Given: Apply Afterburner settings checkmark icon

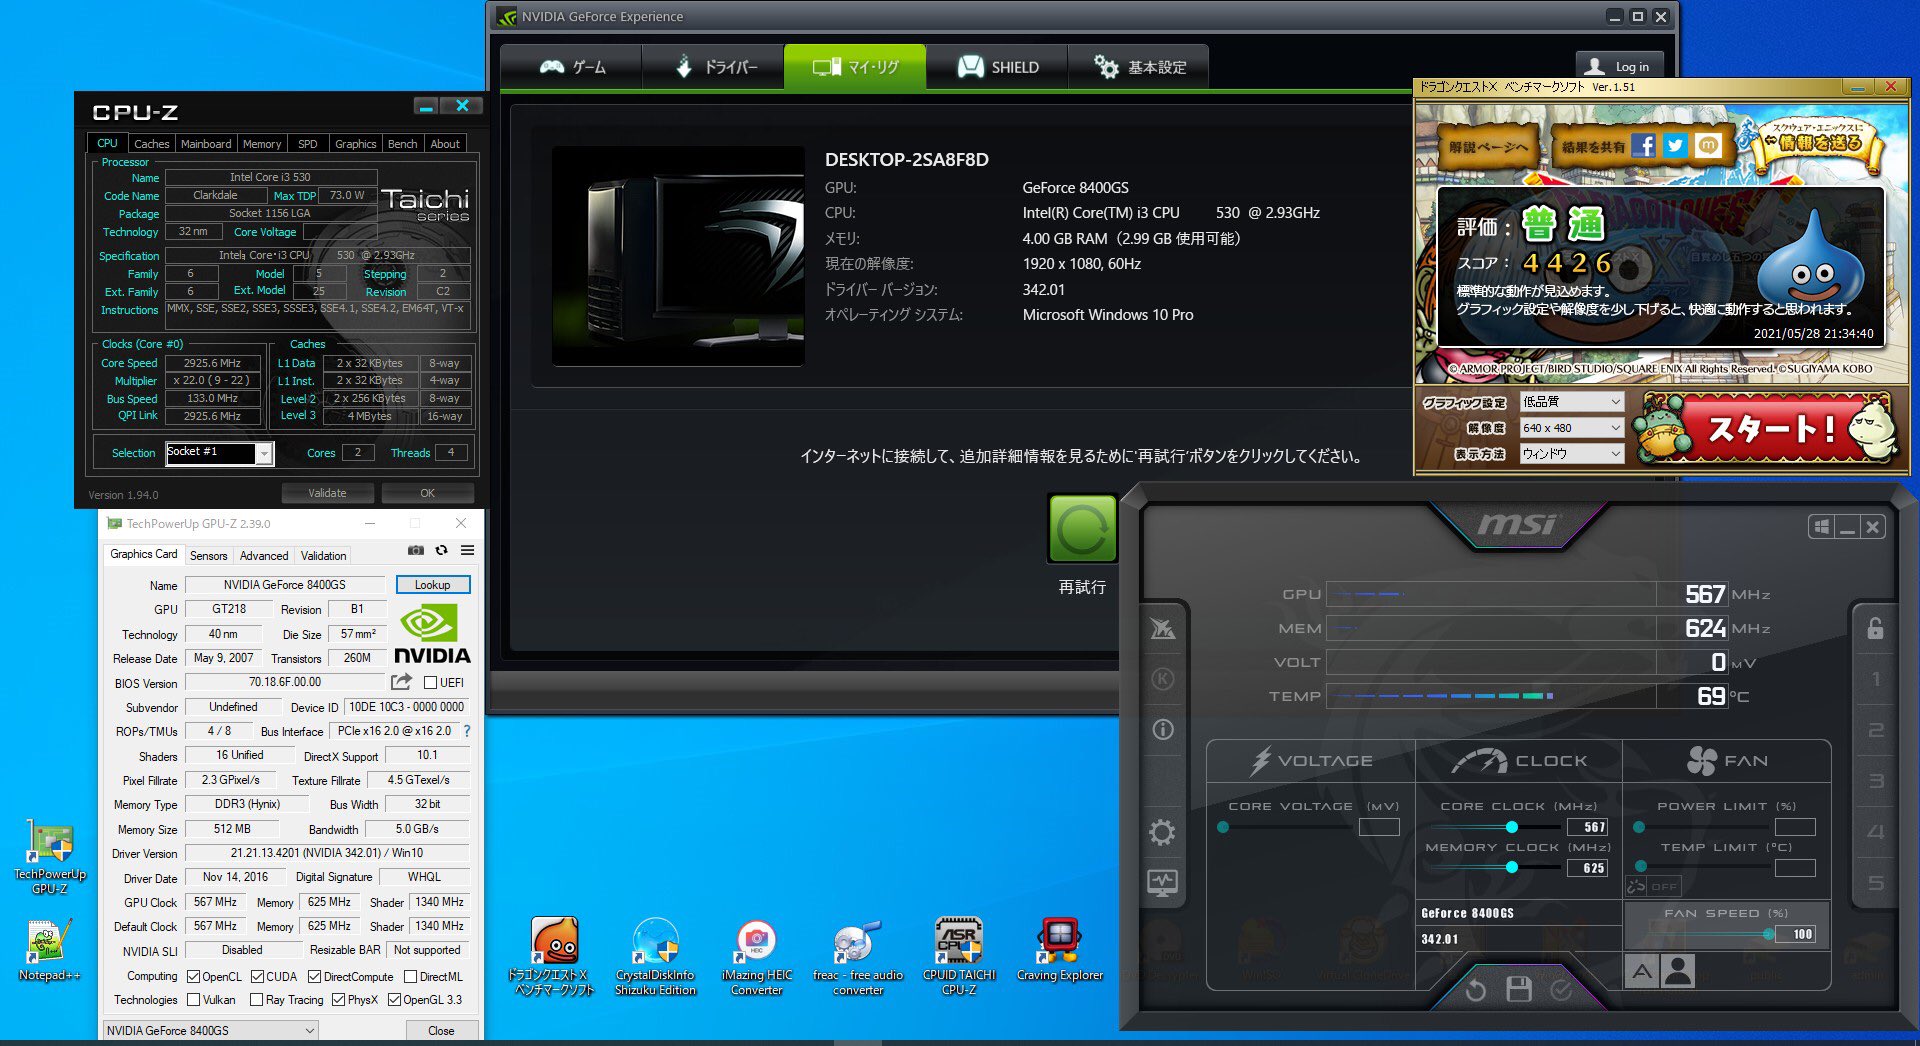Looking at the screenshot, I should click(x=1561, y=990).
